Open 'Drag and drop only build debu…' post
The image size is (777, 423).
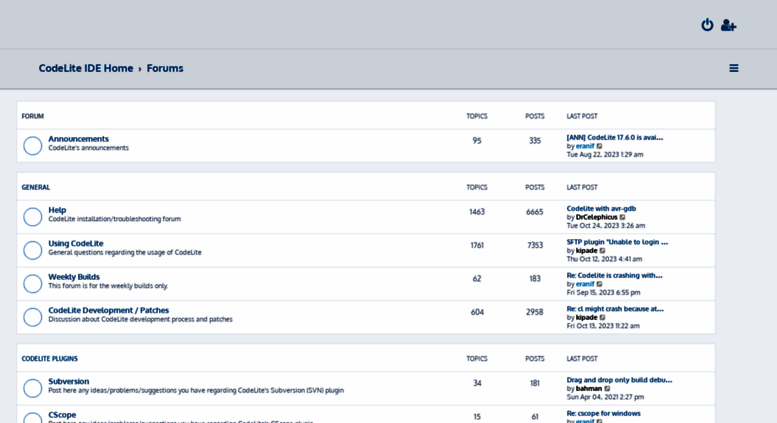click(619, 380)
